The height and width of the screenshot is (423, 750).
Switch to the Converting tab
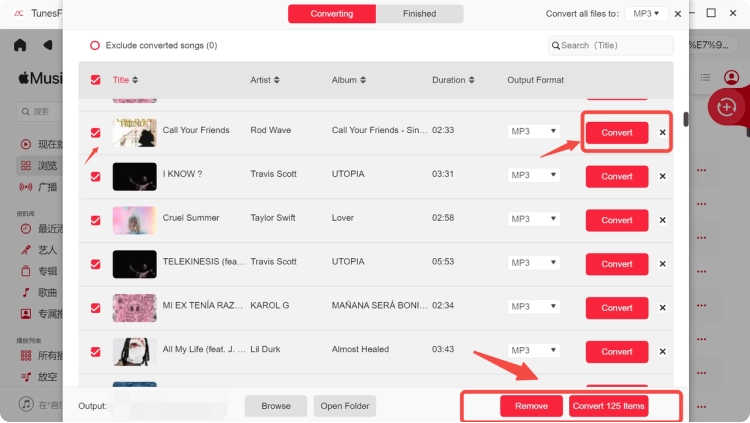[331, 14]
